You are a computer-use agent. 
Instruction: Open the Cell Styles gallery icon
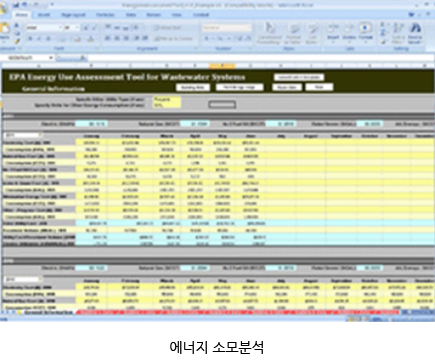[311, 33]
